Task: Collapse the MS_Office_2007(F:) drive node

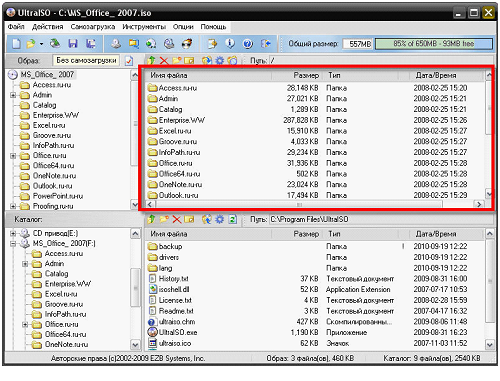Action: pos(13,244)
